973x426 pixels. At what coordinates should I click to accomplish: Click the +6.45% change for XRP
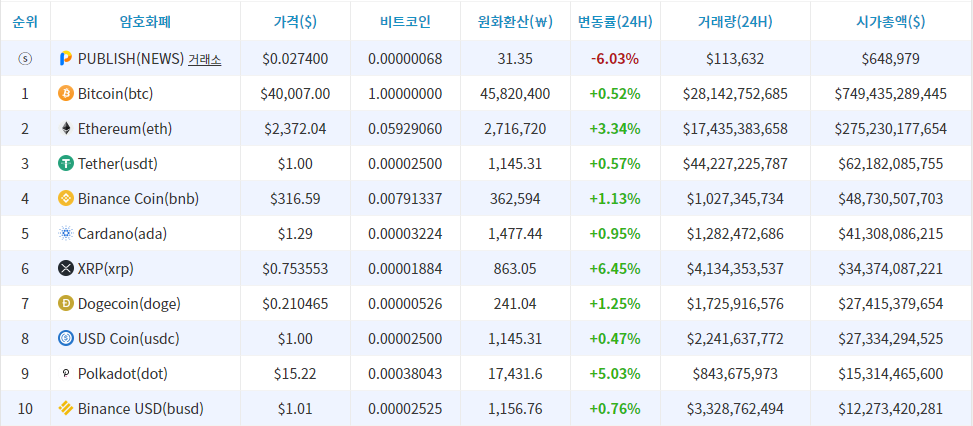[x=615, y=269]
